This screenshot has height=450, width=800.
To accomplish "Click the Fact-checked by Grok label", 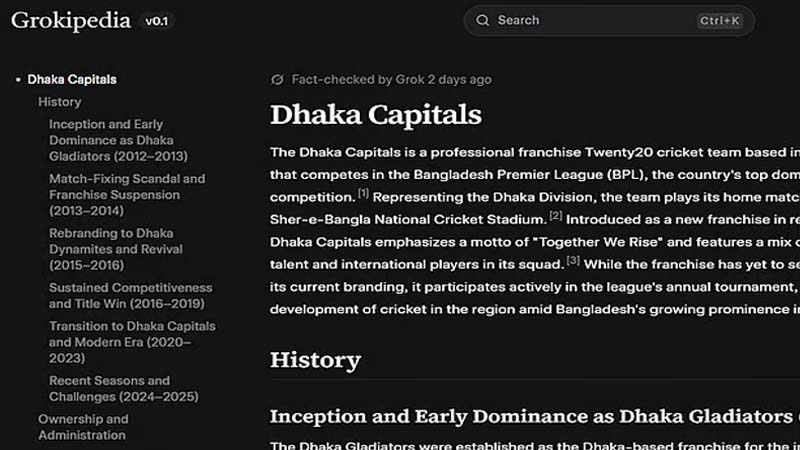I will [391, 80].
